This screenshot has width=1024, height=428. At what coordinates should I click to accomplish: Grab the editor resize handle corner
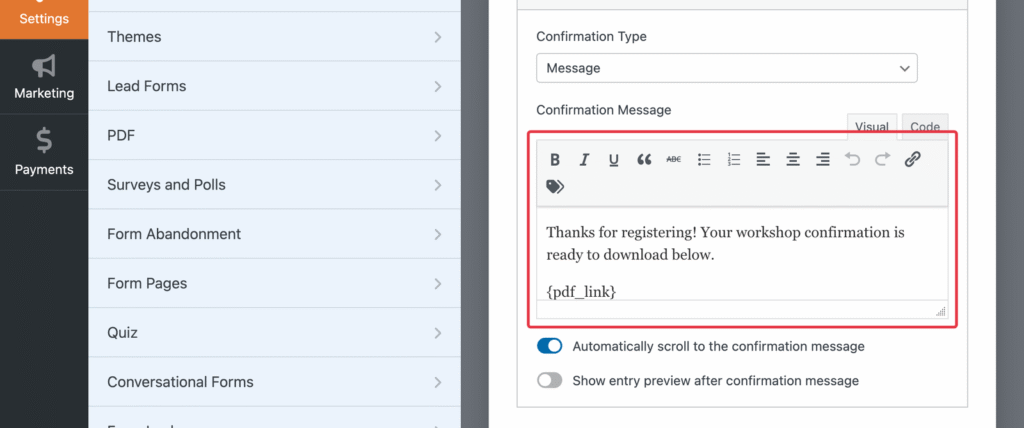pos(940,312)
